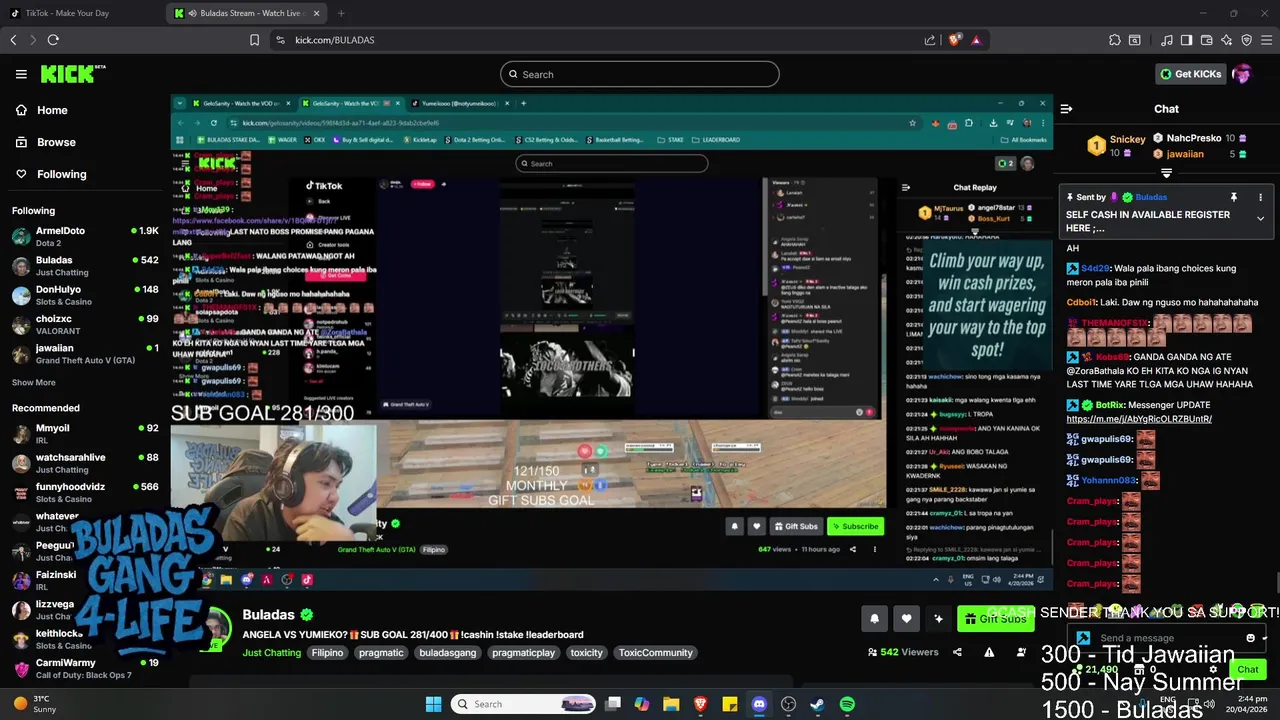The height and width of the screenshot is (720, 1280).
Task: Open funnyhoodvidz recommended channel
Action: coord(85,492)
